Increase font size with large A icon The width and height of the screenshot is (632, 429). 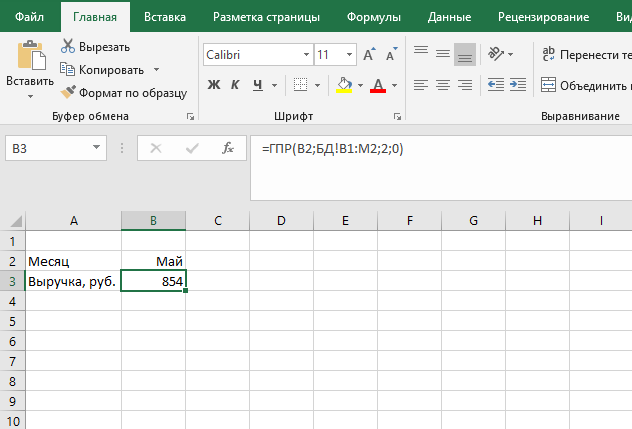[369, 54]
